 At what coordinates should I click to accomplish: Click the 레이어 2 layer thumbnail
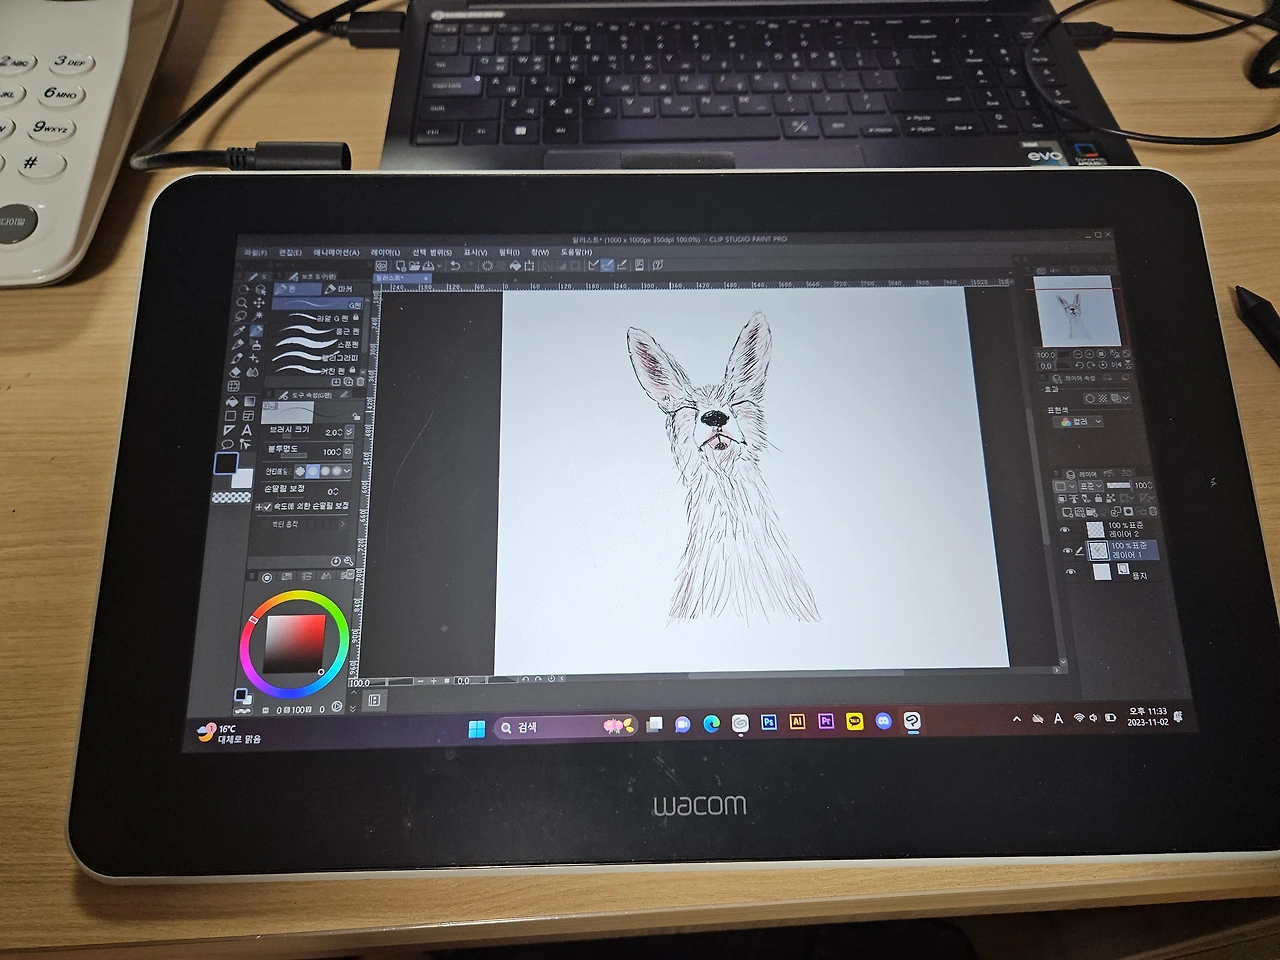point(1095,530)
